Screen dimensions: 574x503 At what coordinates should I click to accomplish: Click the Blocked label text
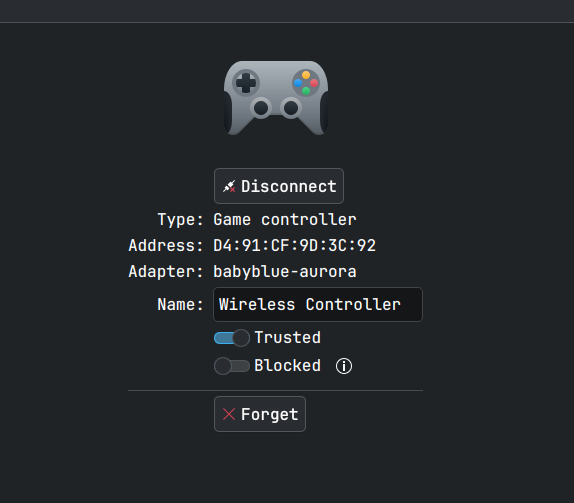pos(287,366)
